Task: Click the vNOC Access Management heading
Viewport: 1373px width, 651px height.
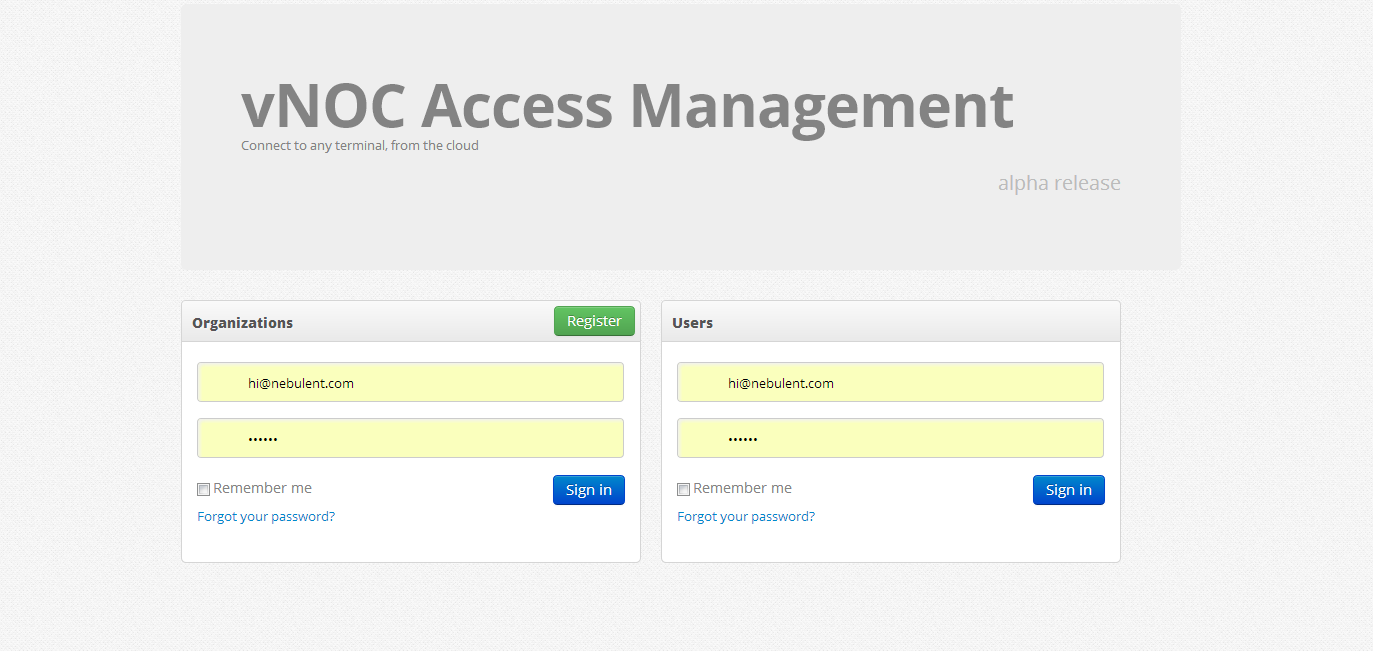Action: coord(627,105)
